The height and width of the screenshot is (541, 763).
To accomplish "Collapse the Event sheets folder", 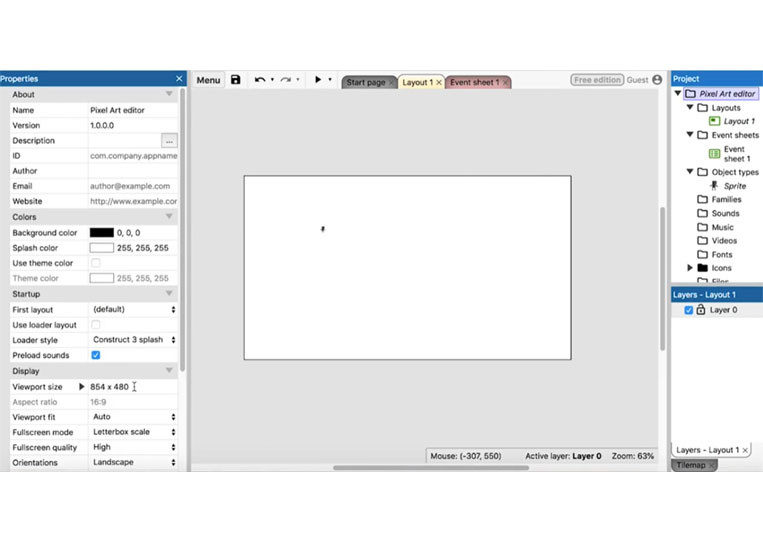I will coord(690,134).
